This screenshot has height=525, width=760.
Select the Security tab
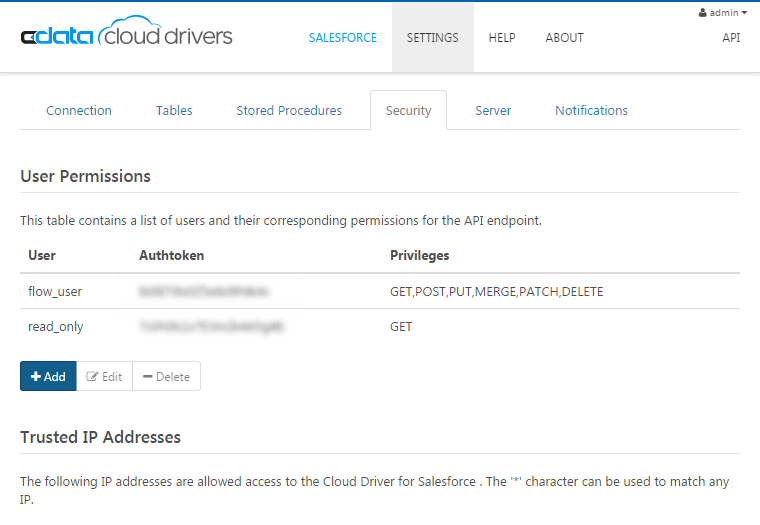coord(408,111)
